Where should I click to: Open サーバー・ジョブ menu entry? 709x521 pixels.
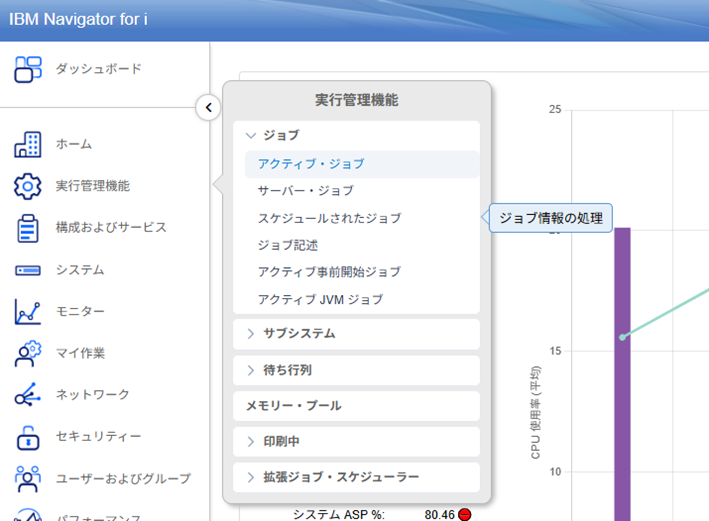(x=306, y=191)
